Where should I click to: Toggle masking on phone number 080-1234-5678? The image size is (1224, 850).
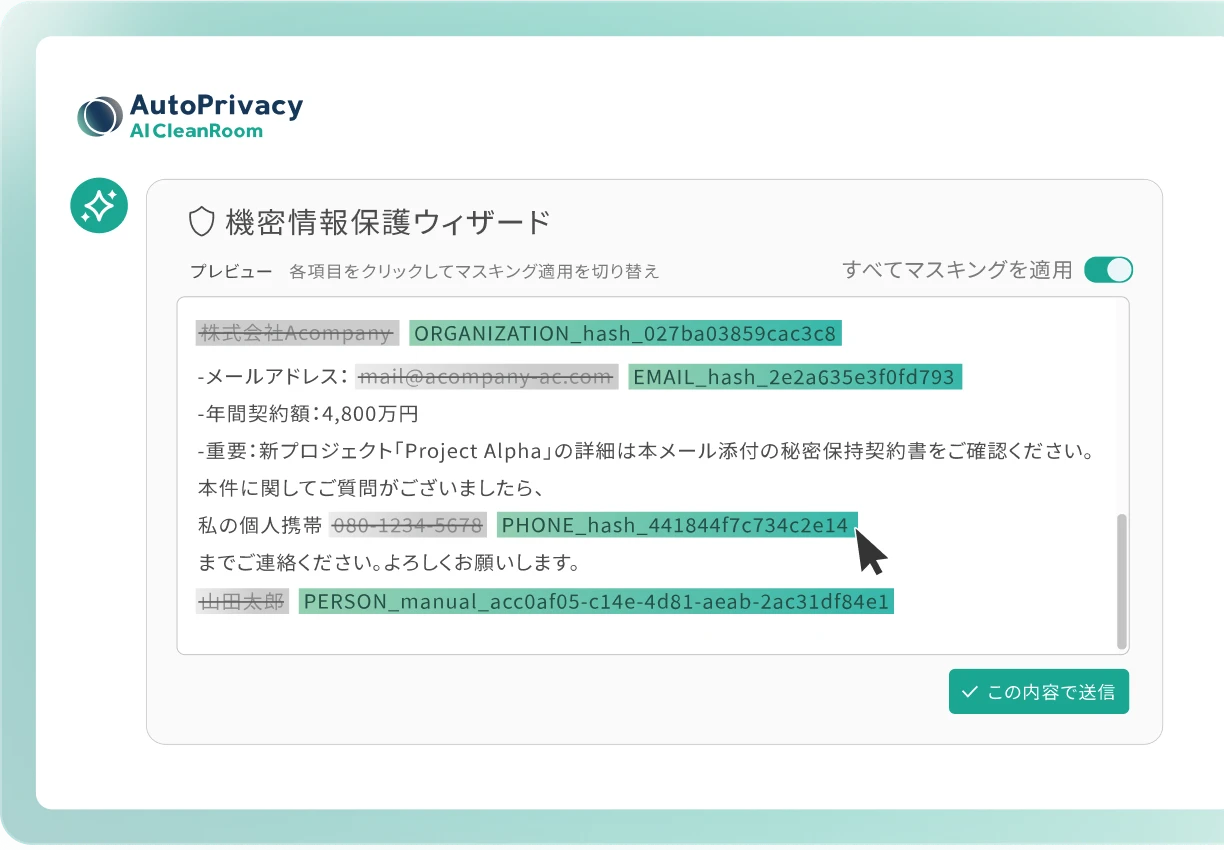(407, 524)
